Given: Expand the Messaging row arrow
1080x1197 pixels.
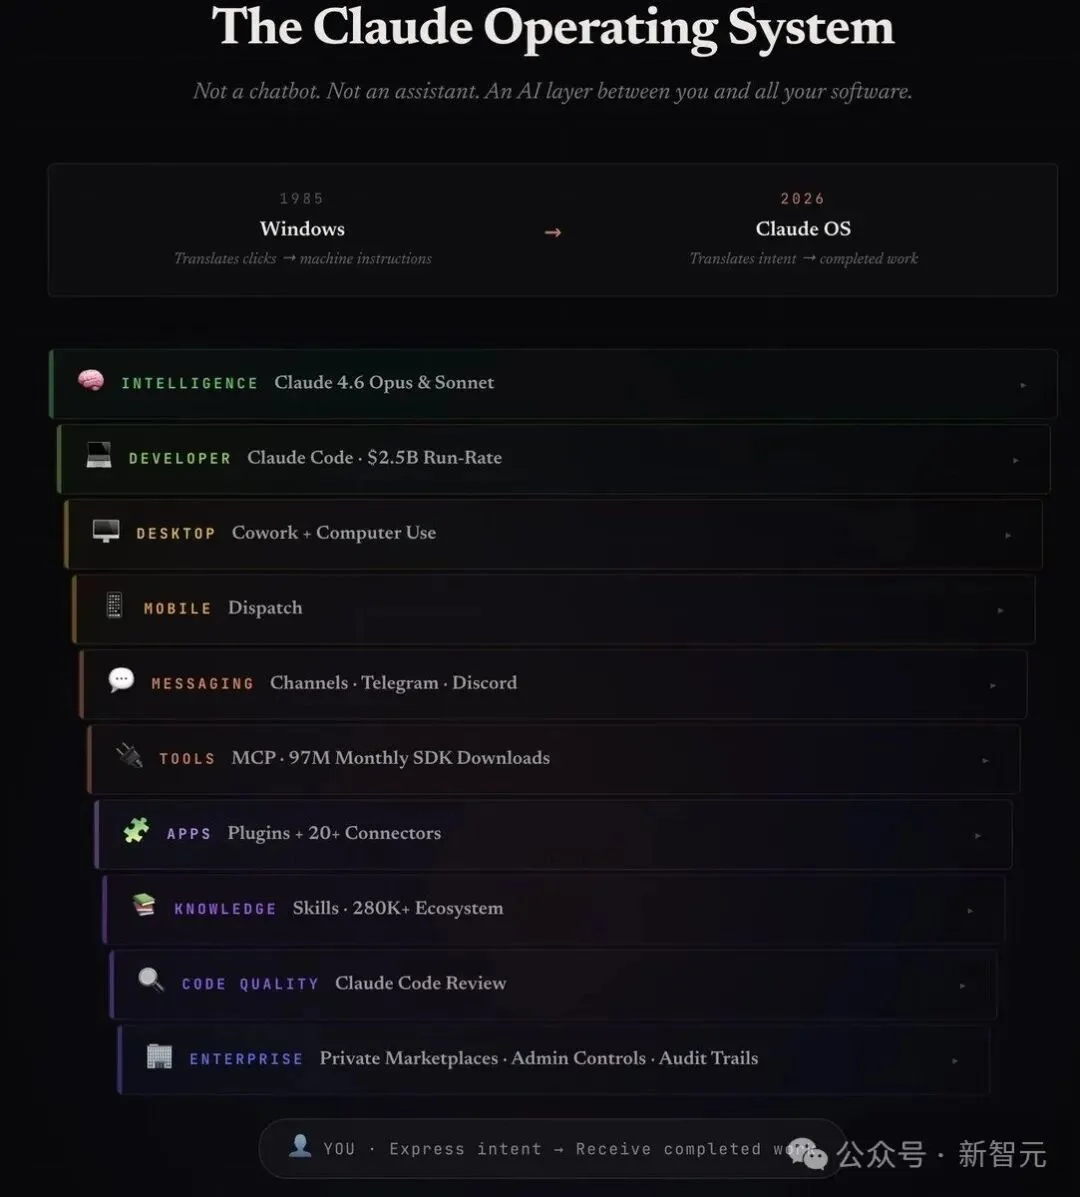Looking at the screenshot, I should coord(992,685).
